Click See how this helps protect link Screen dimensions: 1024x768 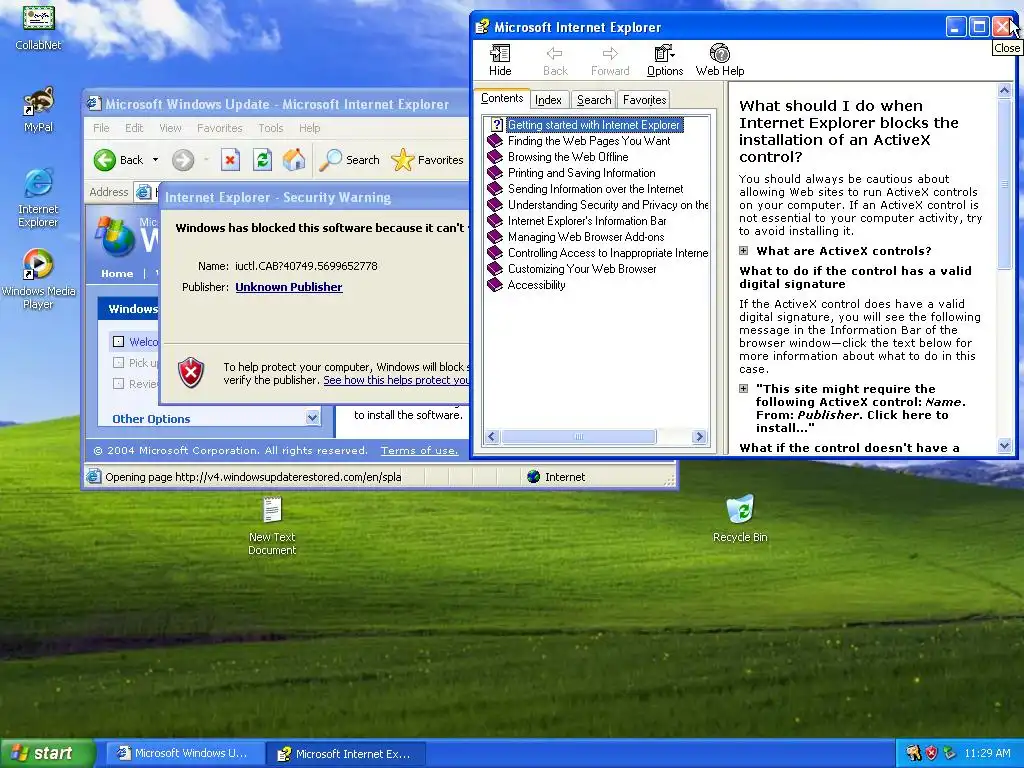coord(396,380)
